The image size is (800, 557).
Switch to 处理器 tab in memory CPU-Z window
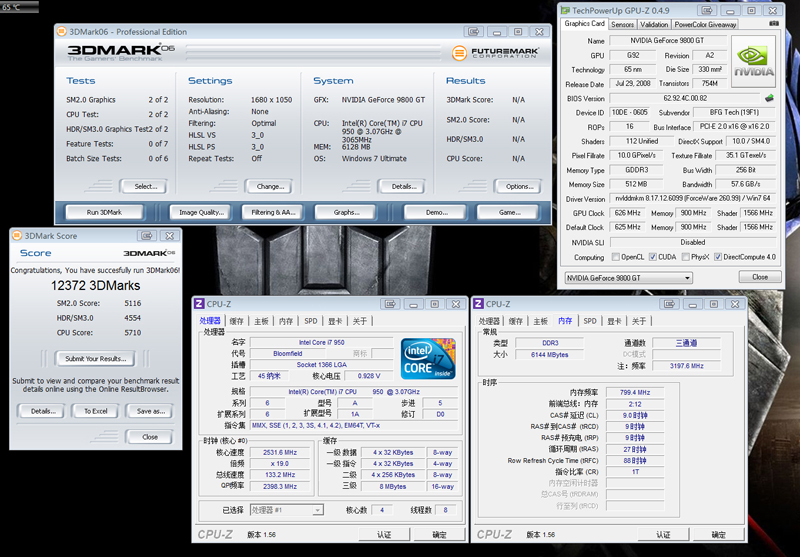(489, 321)
